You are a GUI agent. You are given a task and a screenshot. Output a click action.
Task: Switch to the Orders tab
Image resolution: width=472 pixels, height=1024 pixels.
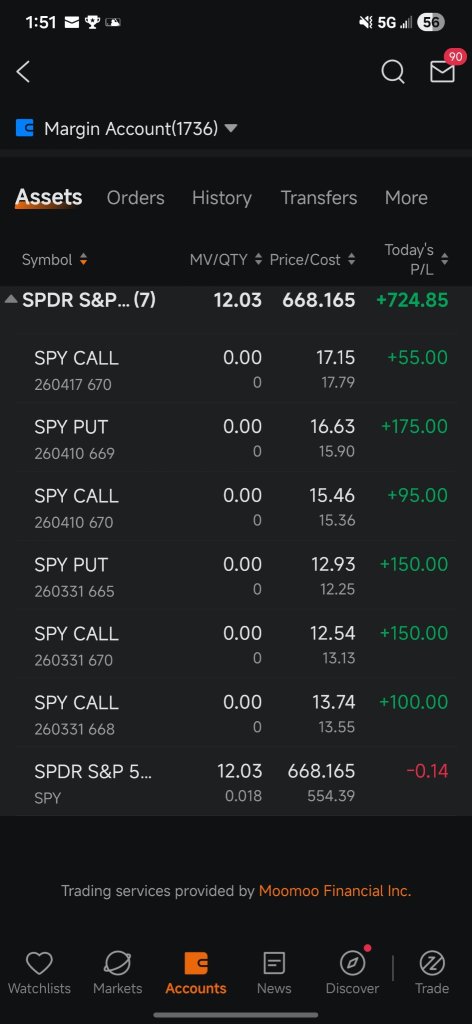pos(136,198)
